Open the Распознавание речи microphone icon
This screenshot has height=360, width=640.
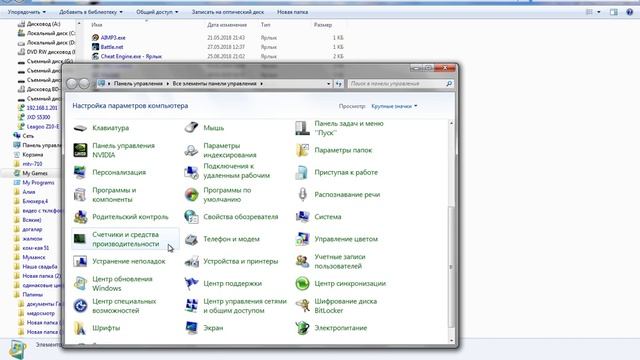pyautogui.click(x=302, y=195)
